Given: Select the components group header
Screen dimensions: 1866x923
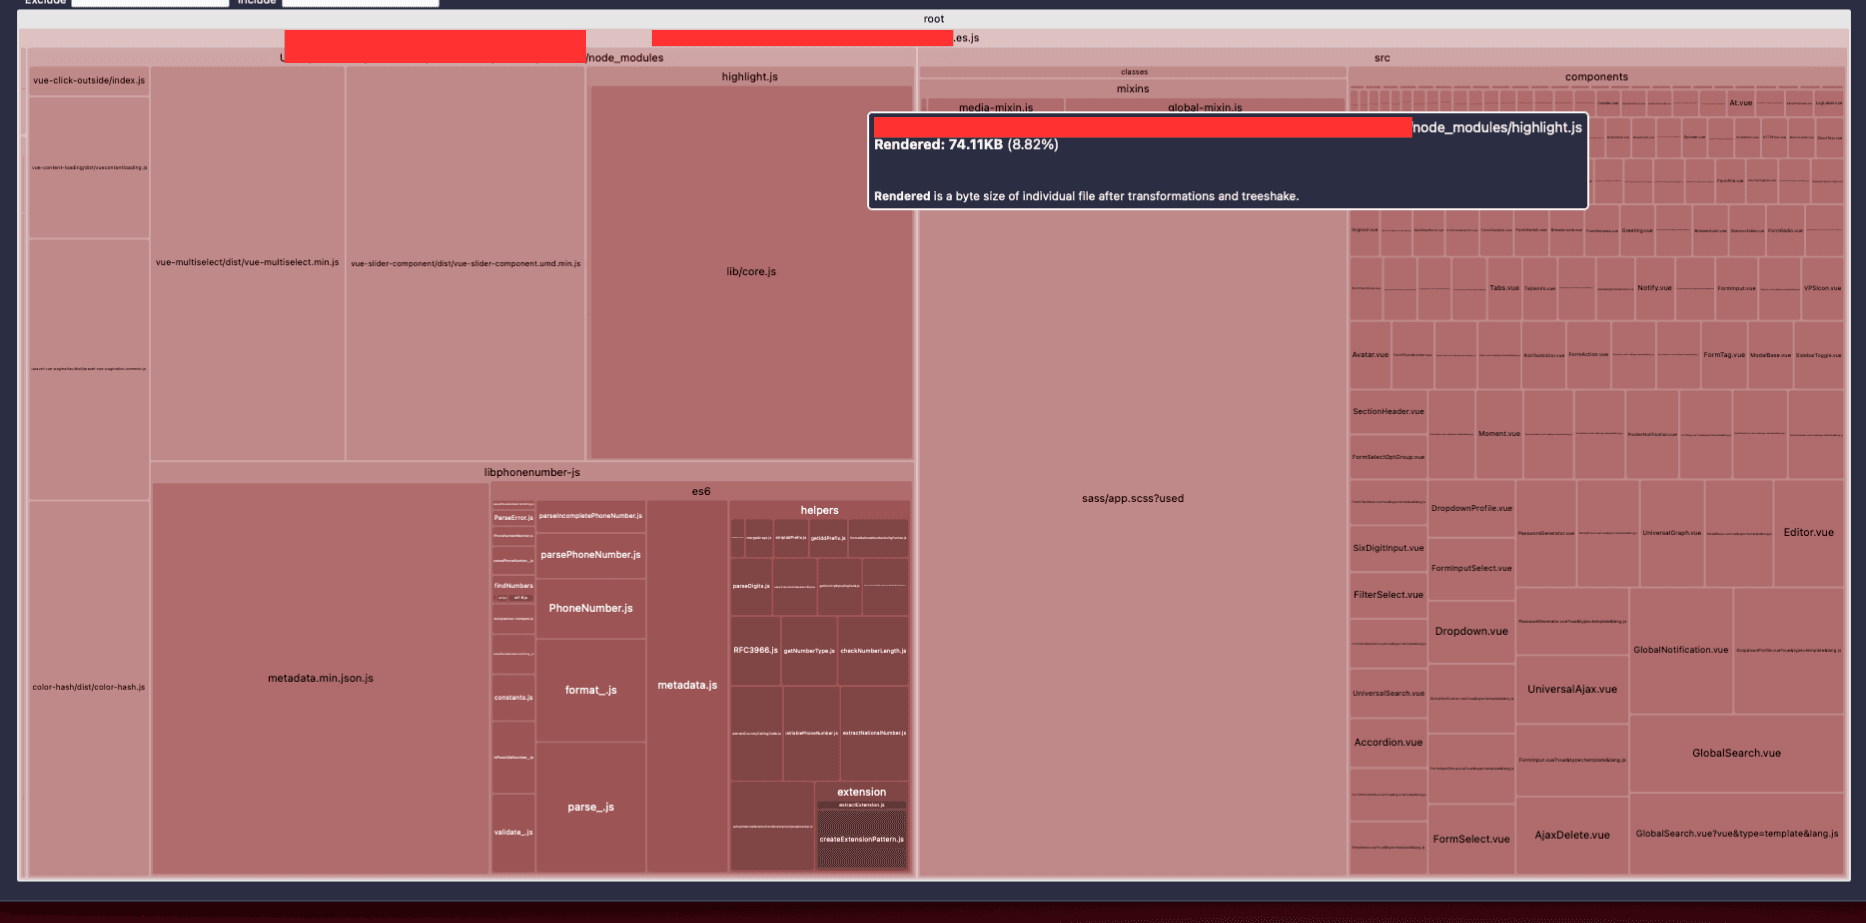Looking at the screenshot, I should [x=1595, y=77].
